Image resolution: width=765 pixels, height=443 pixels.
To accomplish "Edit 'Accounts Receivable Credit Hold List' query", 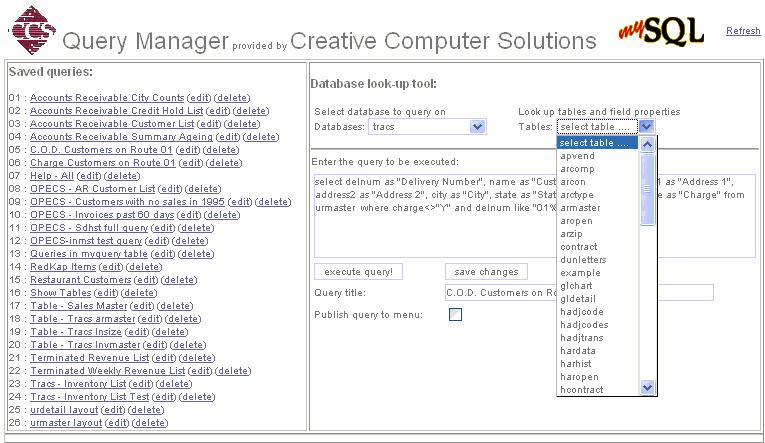I will coord(218,111).
